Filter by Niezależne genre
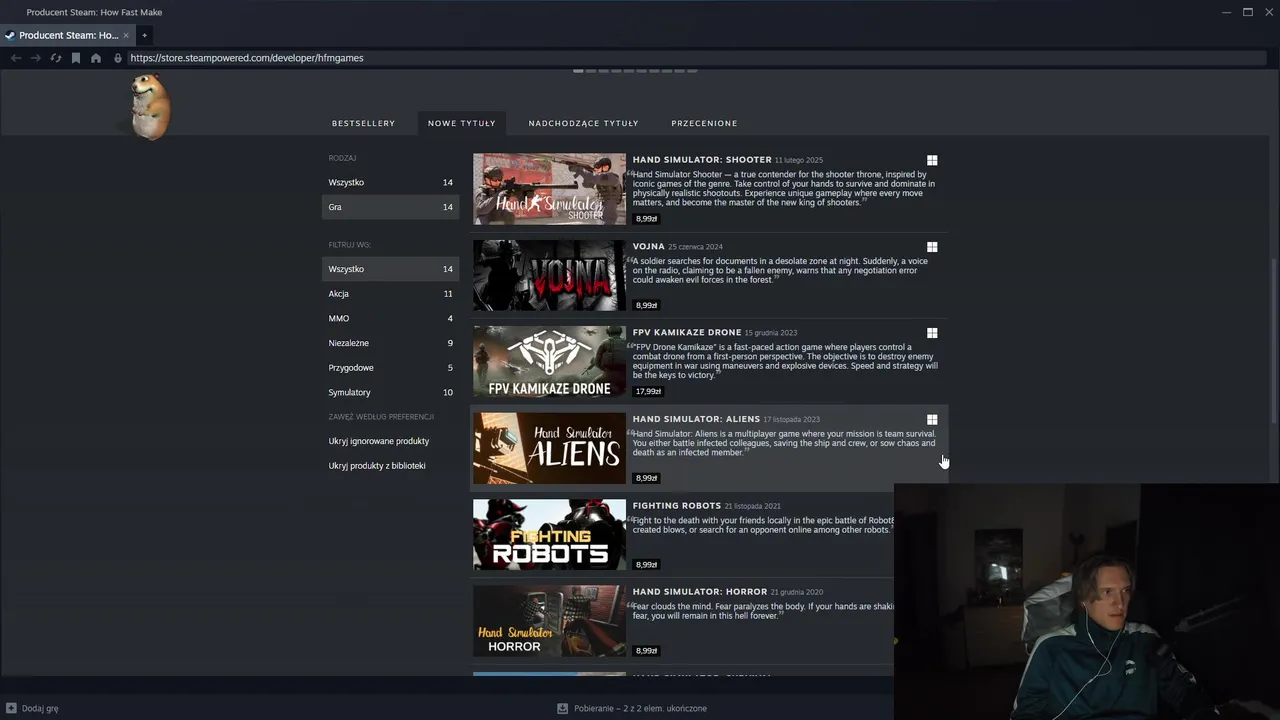Screen dimensions: 1280x720 click(x=390, y=343)
